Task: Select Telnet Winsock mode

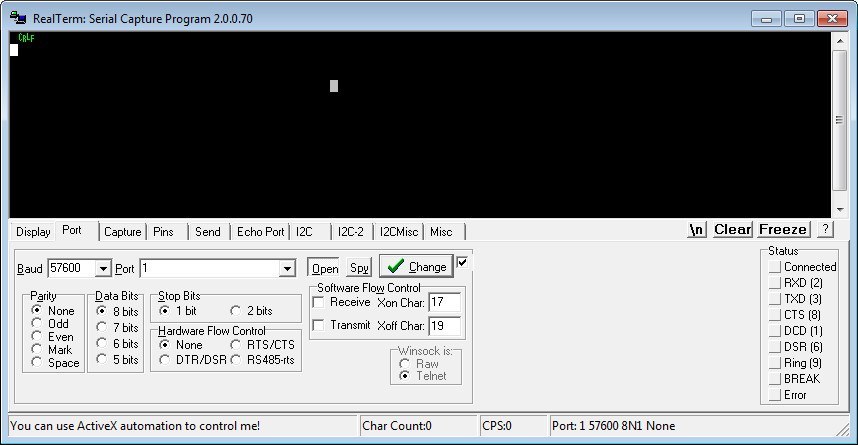Action: point(404,375)
